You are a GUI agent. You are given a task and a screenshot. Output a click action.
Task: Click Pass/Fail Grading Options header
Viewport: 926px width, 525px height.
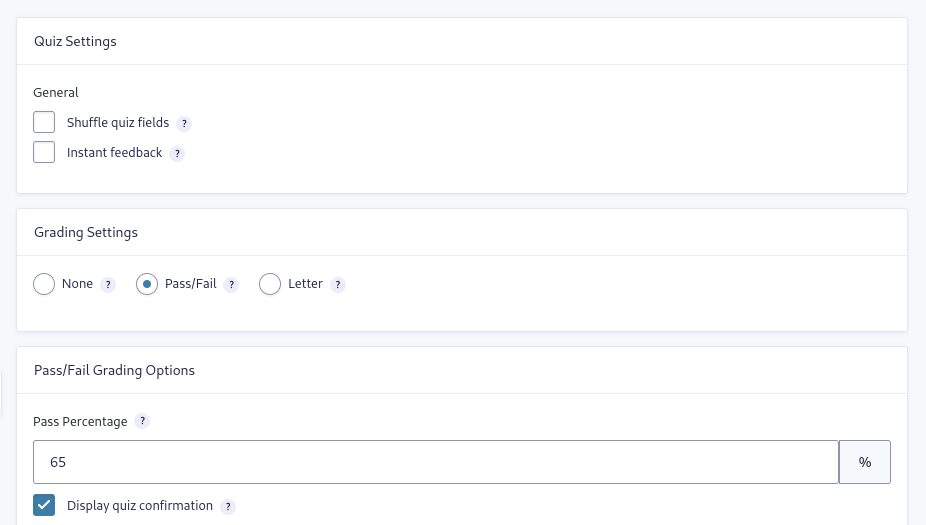[462, 370]
